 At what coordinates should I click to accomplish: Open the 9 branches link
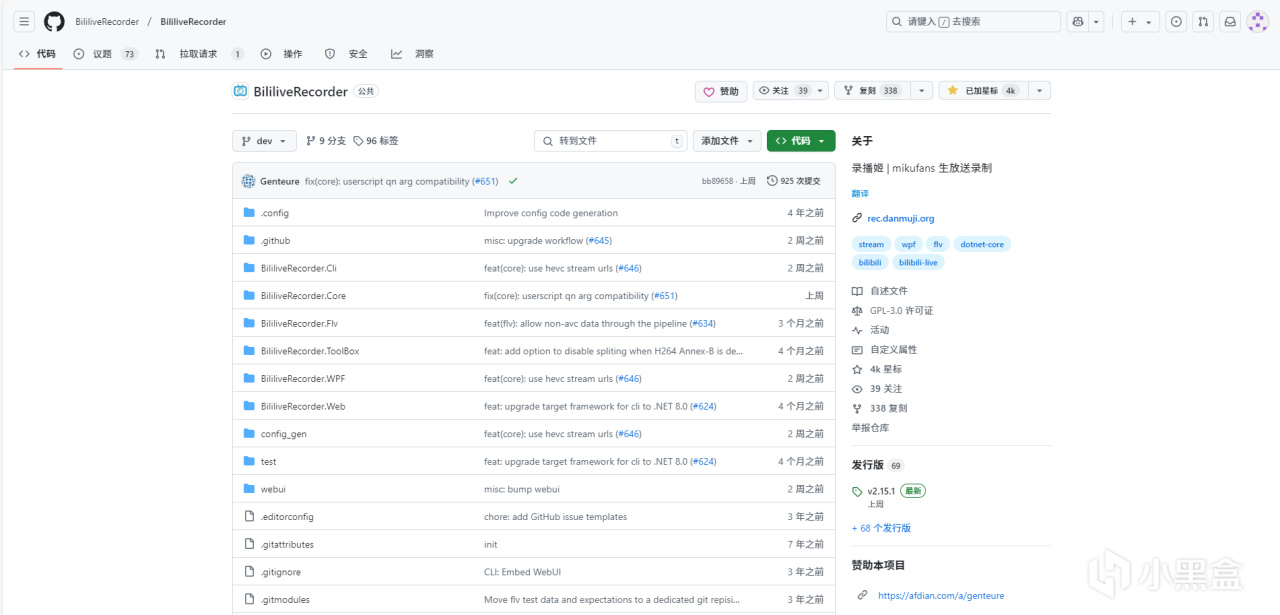(x=326, y=141)
